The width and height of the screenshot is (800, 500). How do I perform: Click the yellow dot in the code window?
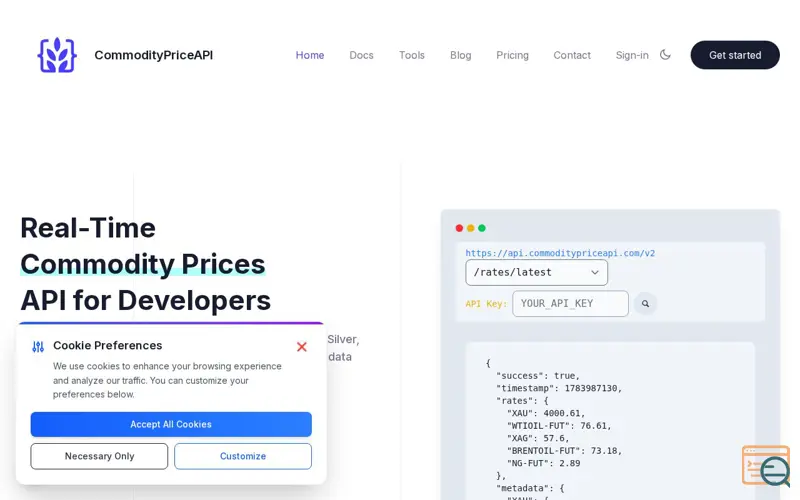pos(470,228)
